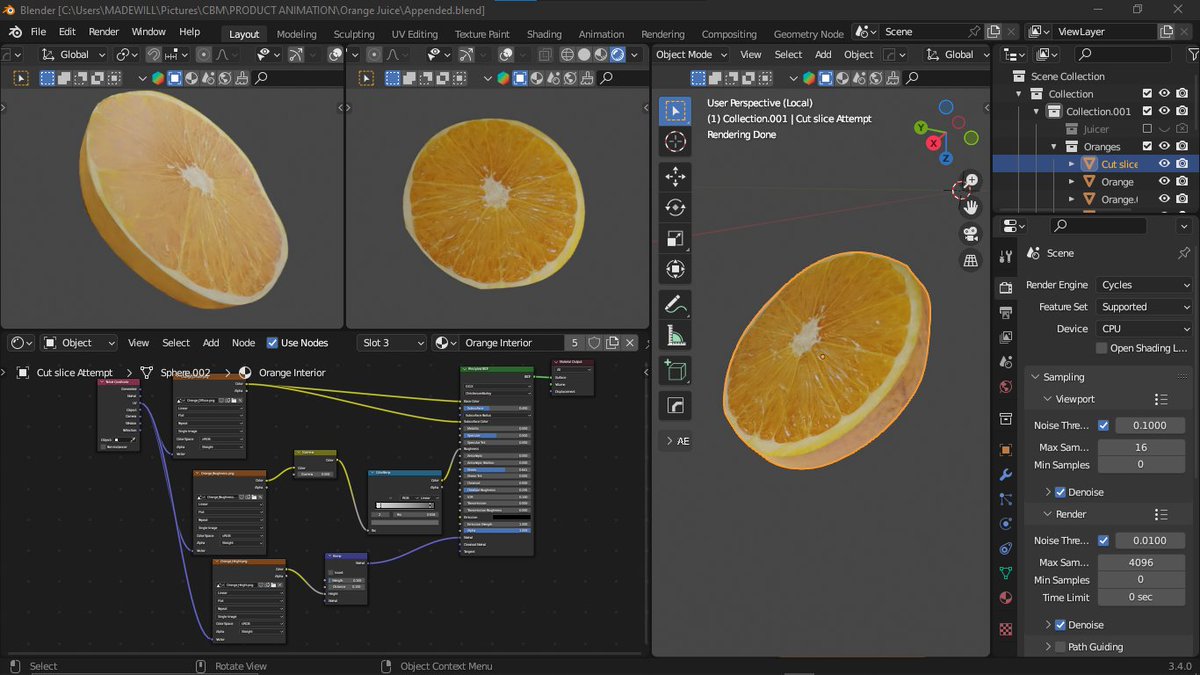This screenshot has height=675, width=1200.
Task: Click the pan hand navigation icon
Action: click(x=970, y=207)
